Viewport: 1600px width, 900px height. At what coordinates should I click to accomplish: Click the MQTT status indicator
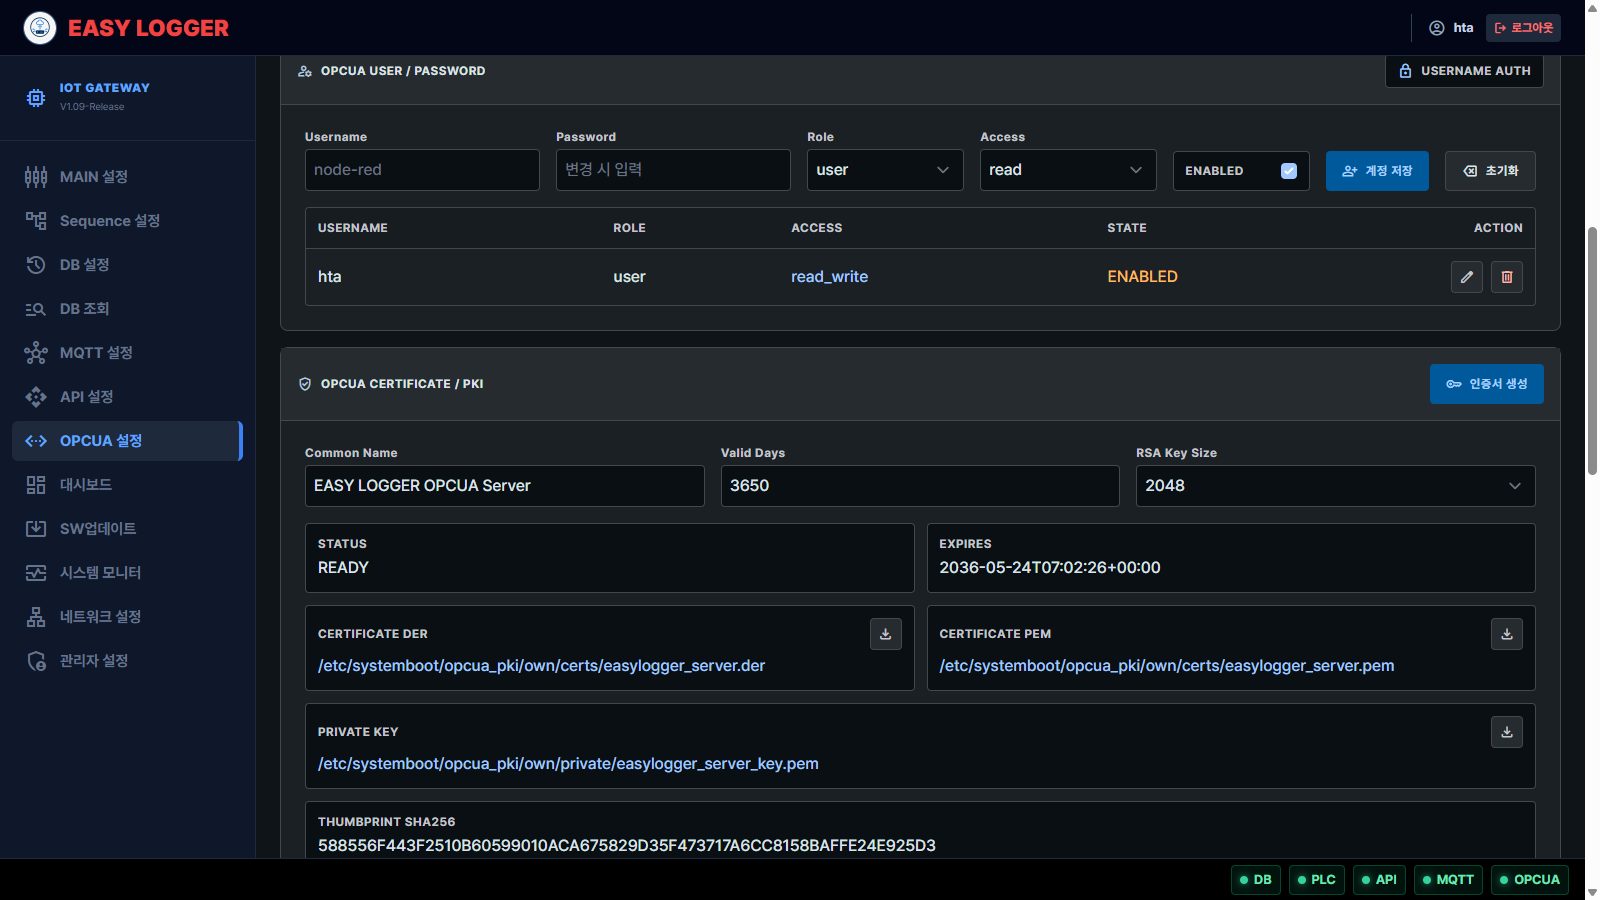point(1448,880)
